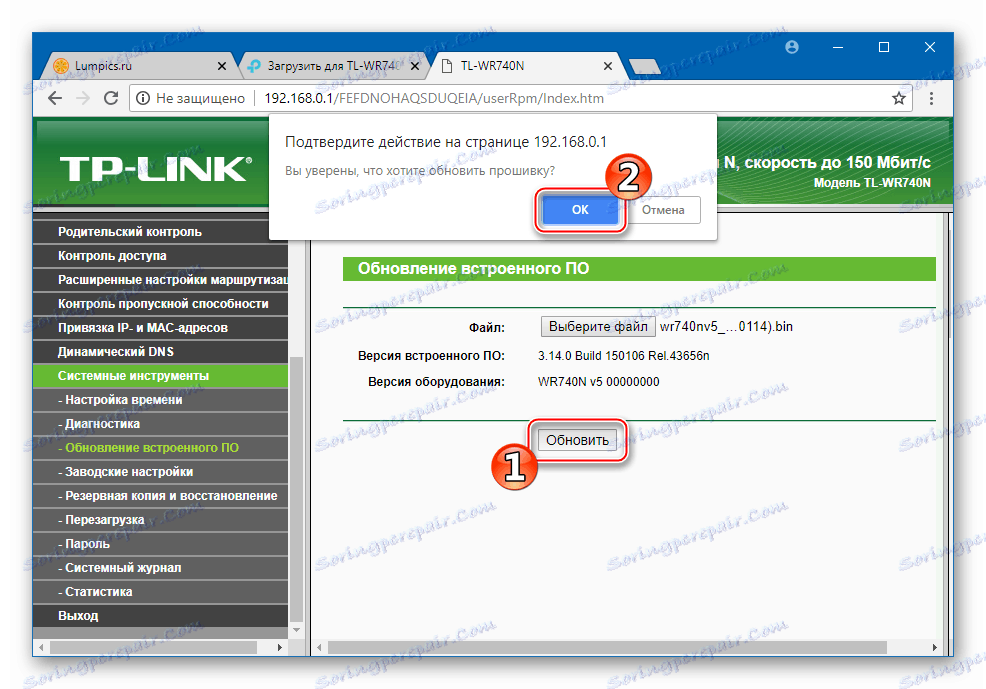Confirm the firmware update with OK

tap(580, 210)
